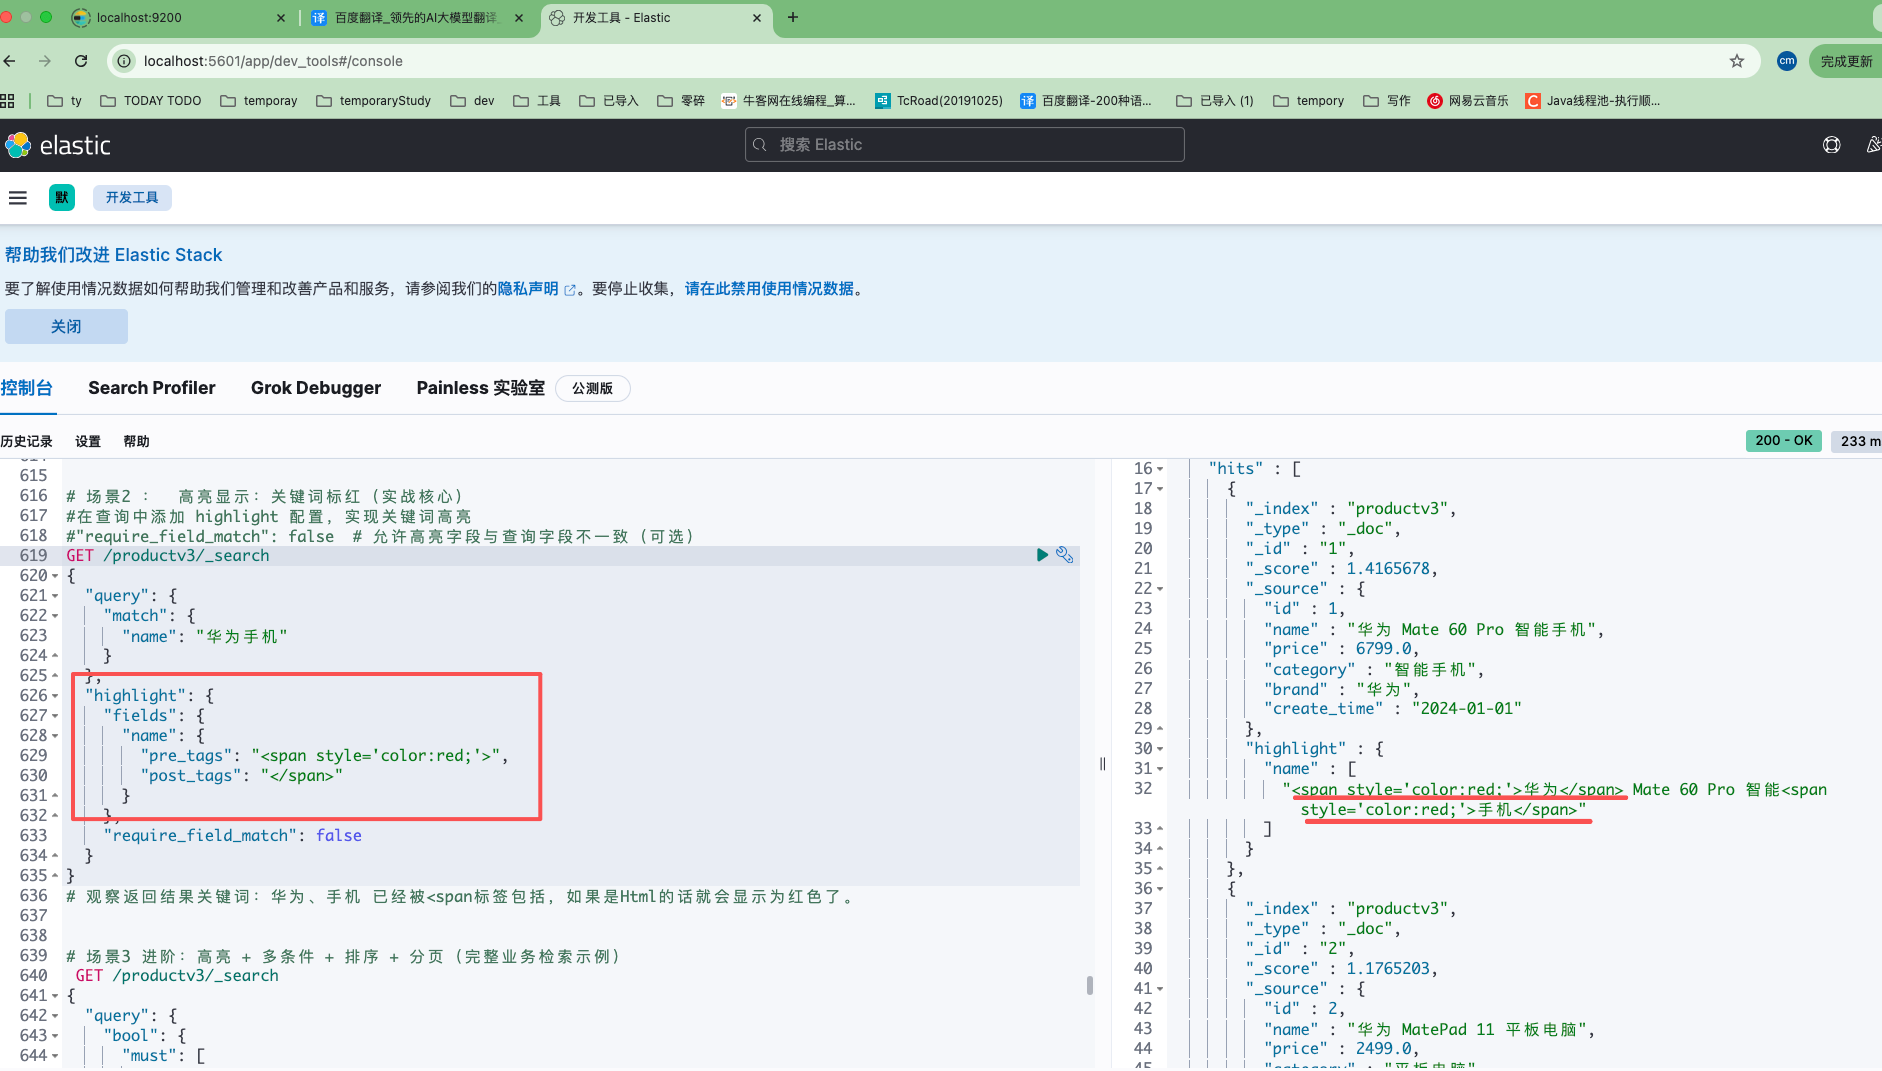Focus the 搜索 Elastic search field

point(965,145)
